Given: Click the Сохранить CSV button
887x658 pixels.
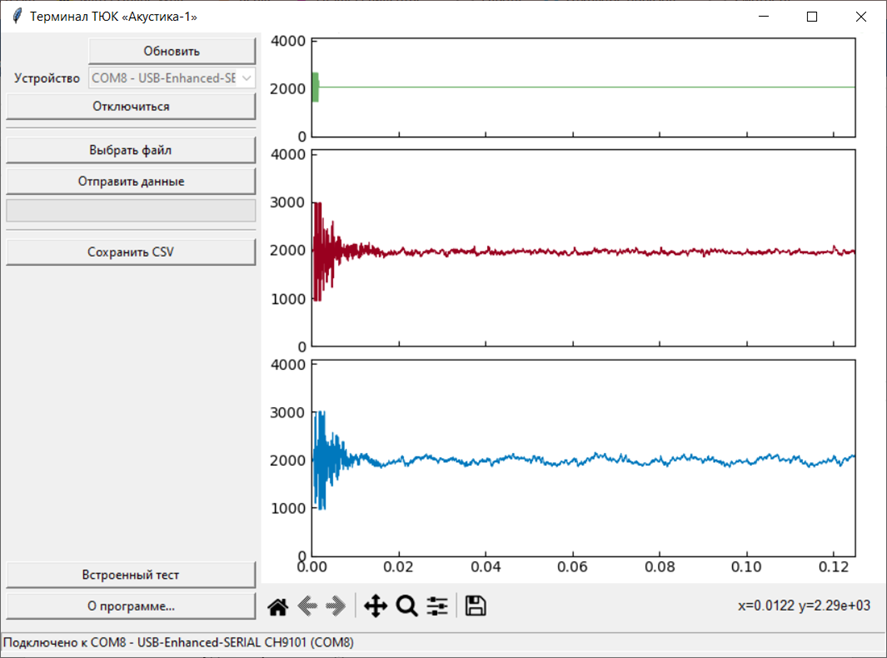Looking at the screenshot, I should [131, 252].
